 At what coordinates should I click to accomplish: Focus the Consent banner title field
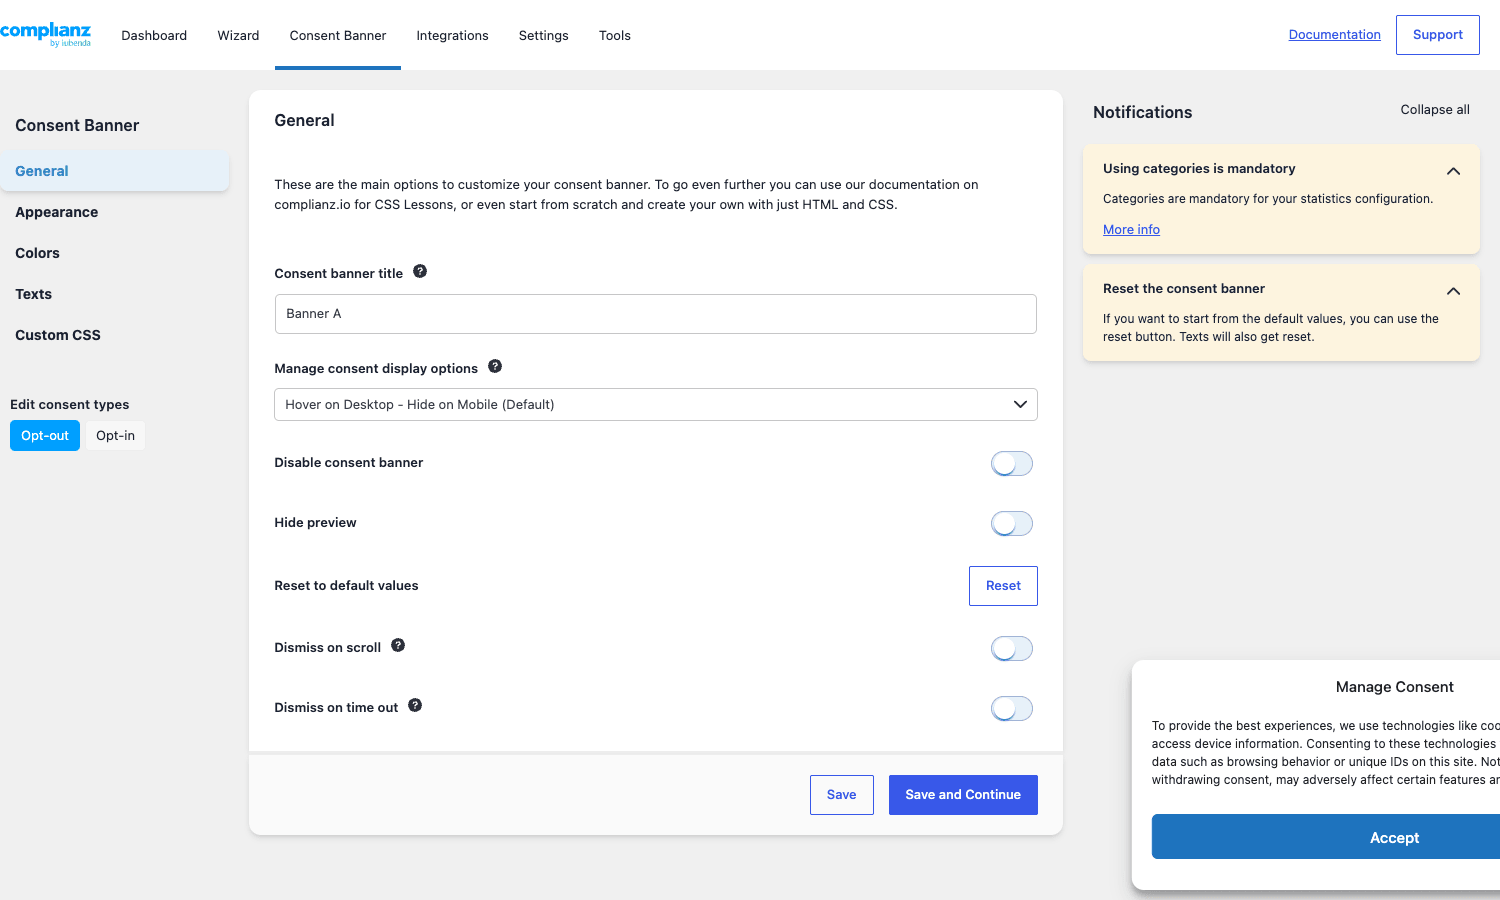656,314
